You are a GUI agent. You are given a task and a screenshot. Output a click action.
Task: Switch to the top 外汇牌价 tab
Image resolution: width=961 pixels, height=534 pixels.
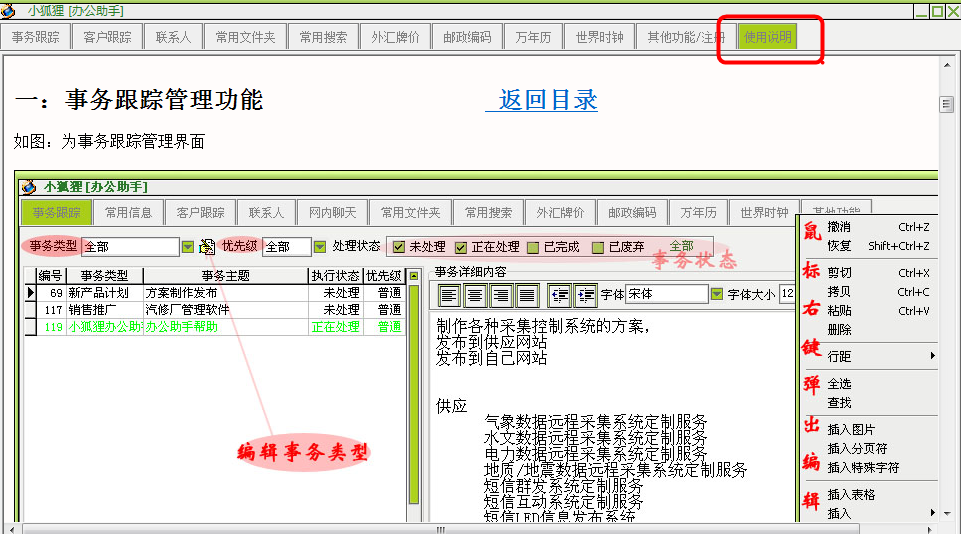[x=395, y=37]
